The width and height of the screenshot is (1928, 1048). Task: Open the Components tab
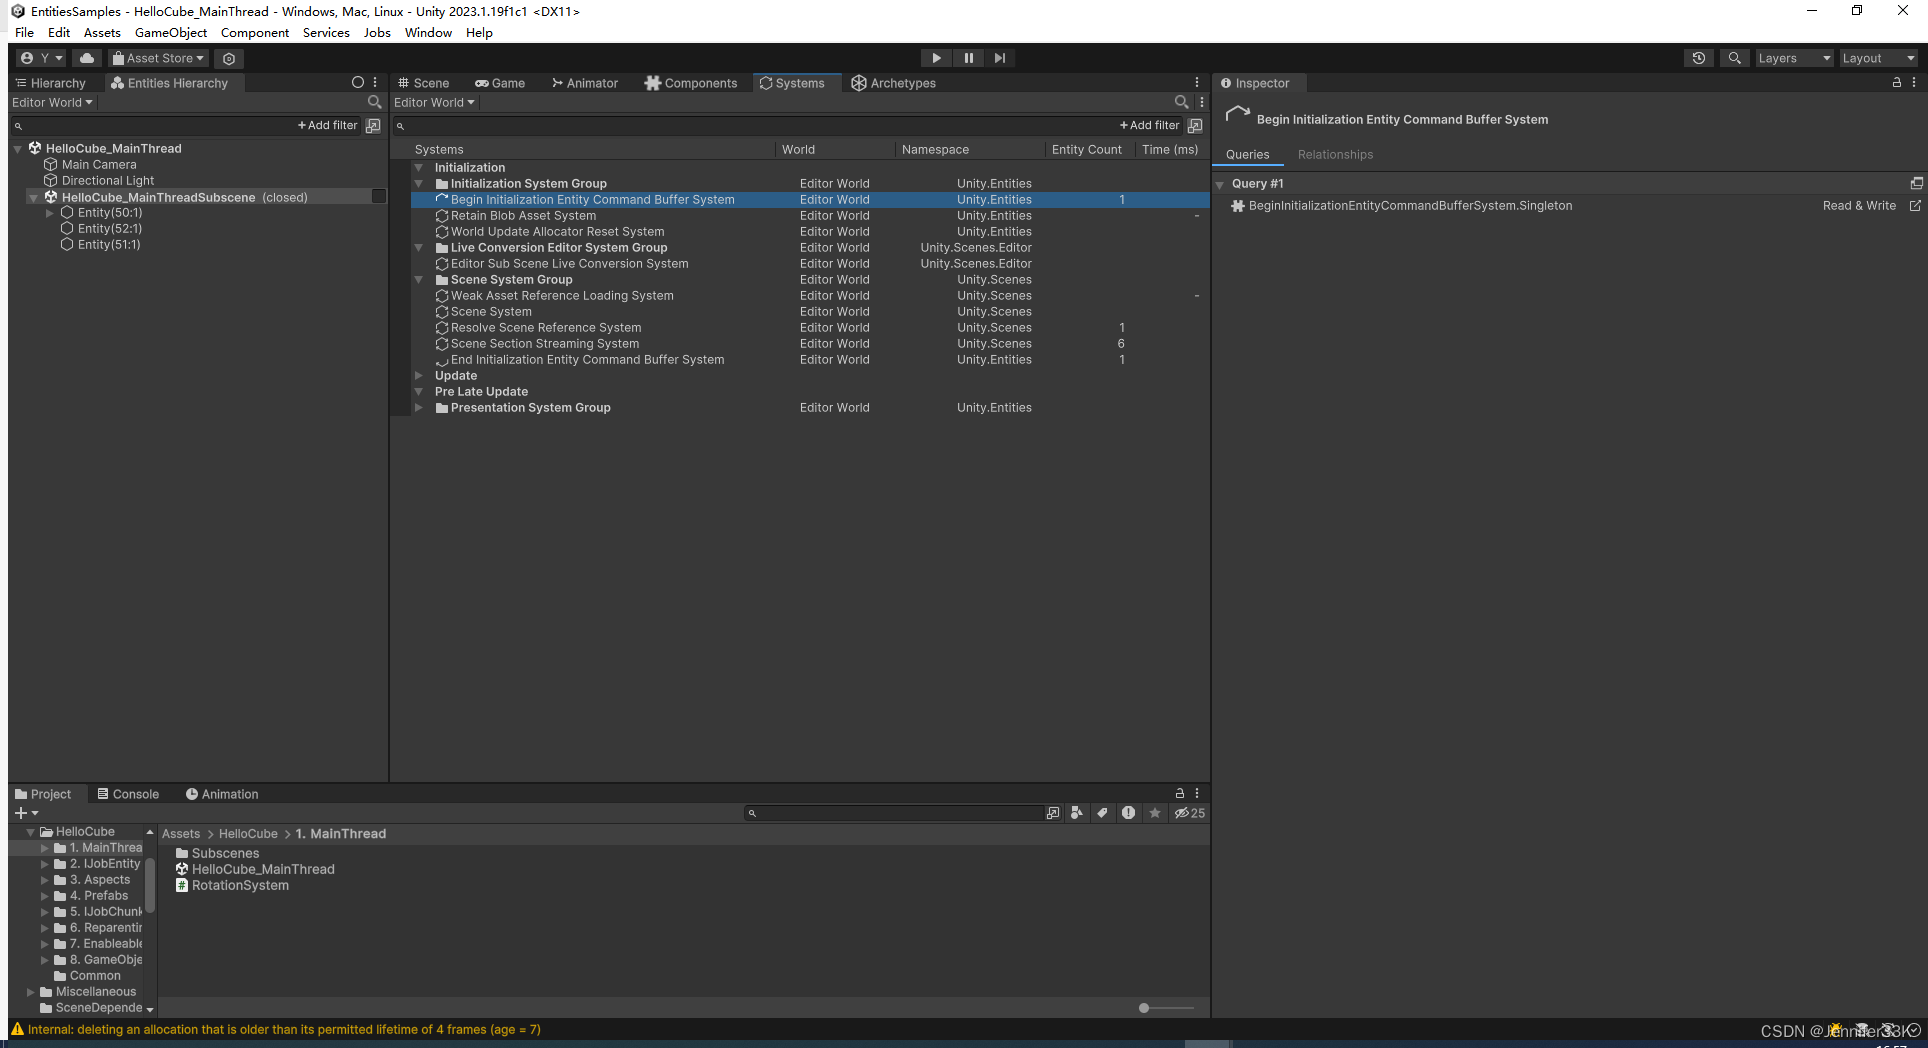pyautogui.click(x=691, y=83)
